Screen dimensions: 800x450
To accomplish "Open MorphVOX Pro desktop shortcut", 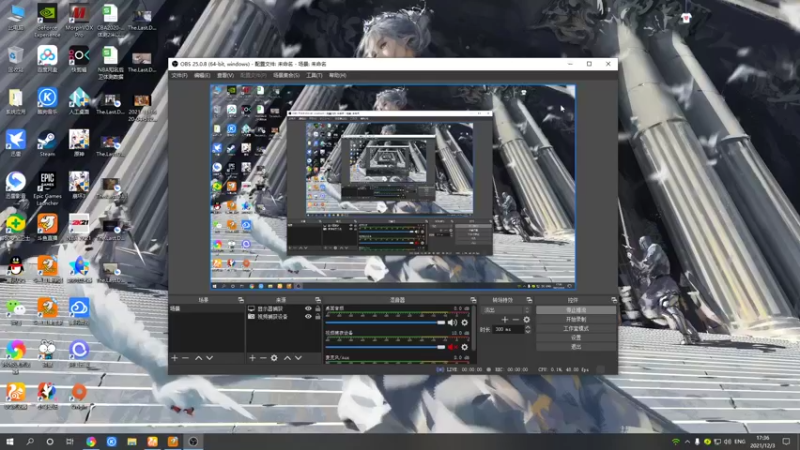I will pyautogui.click(x=79, y=20).
